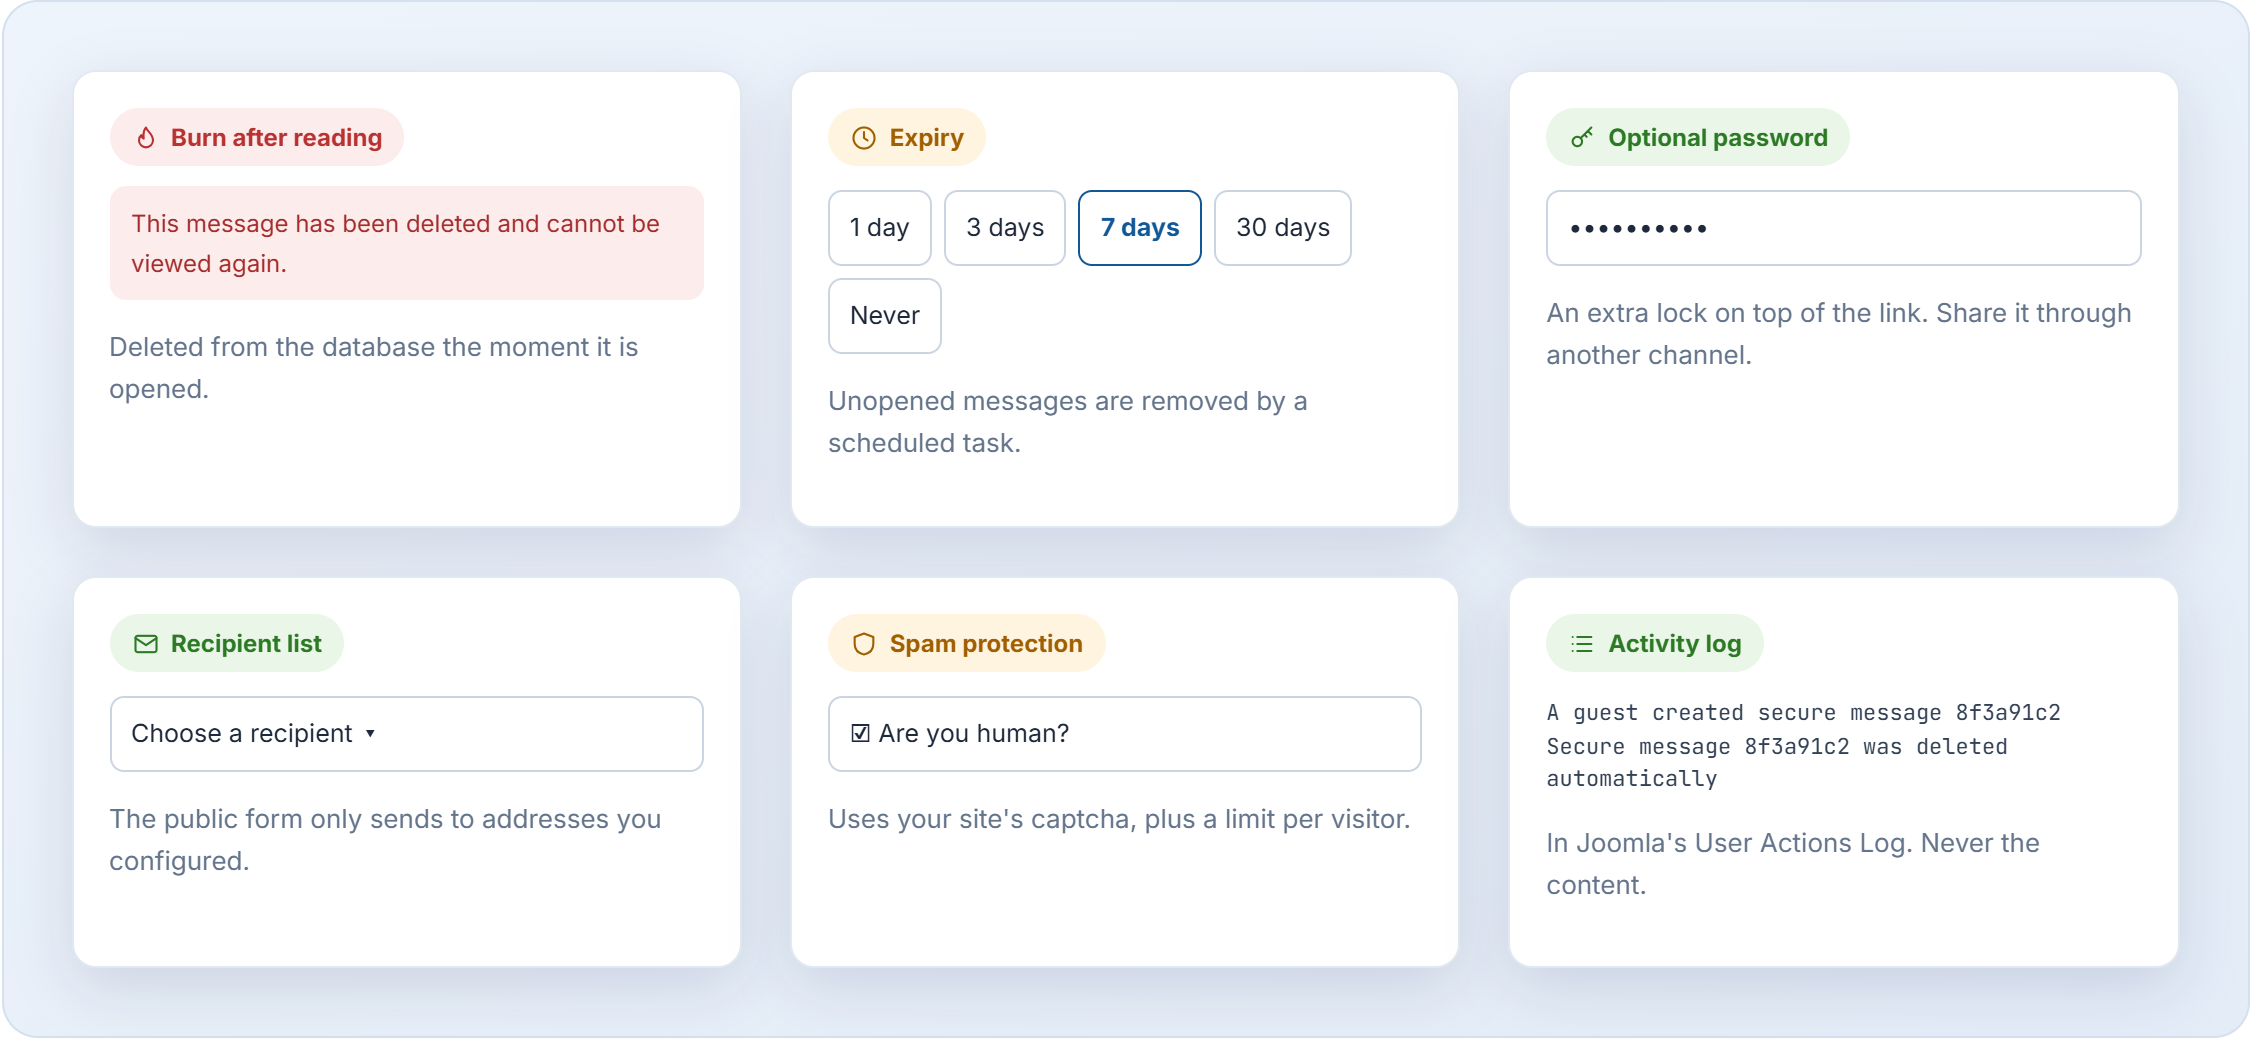Click the shield icon beside Spam protection
Screen dimensions: 2250x1040
point(864,644)
